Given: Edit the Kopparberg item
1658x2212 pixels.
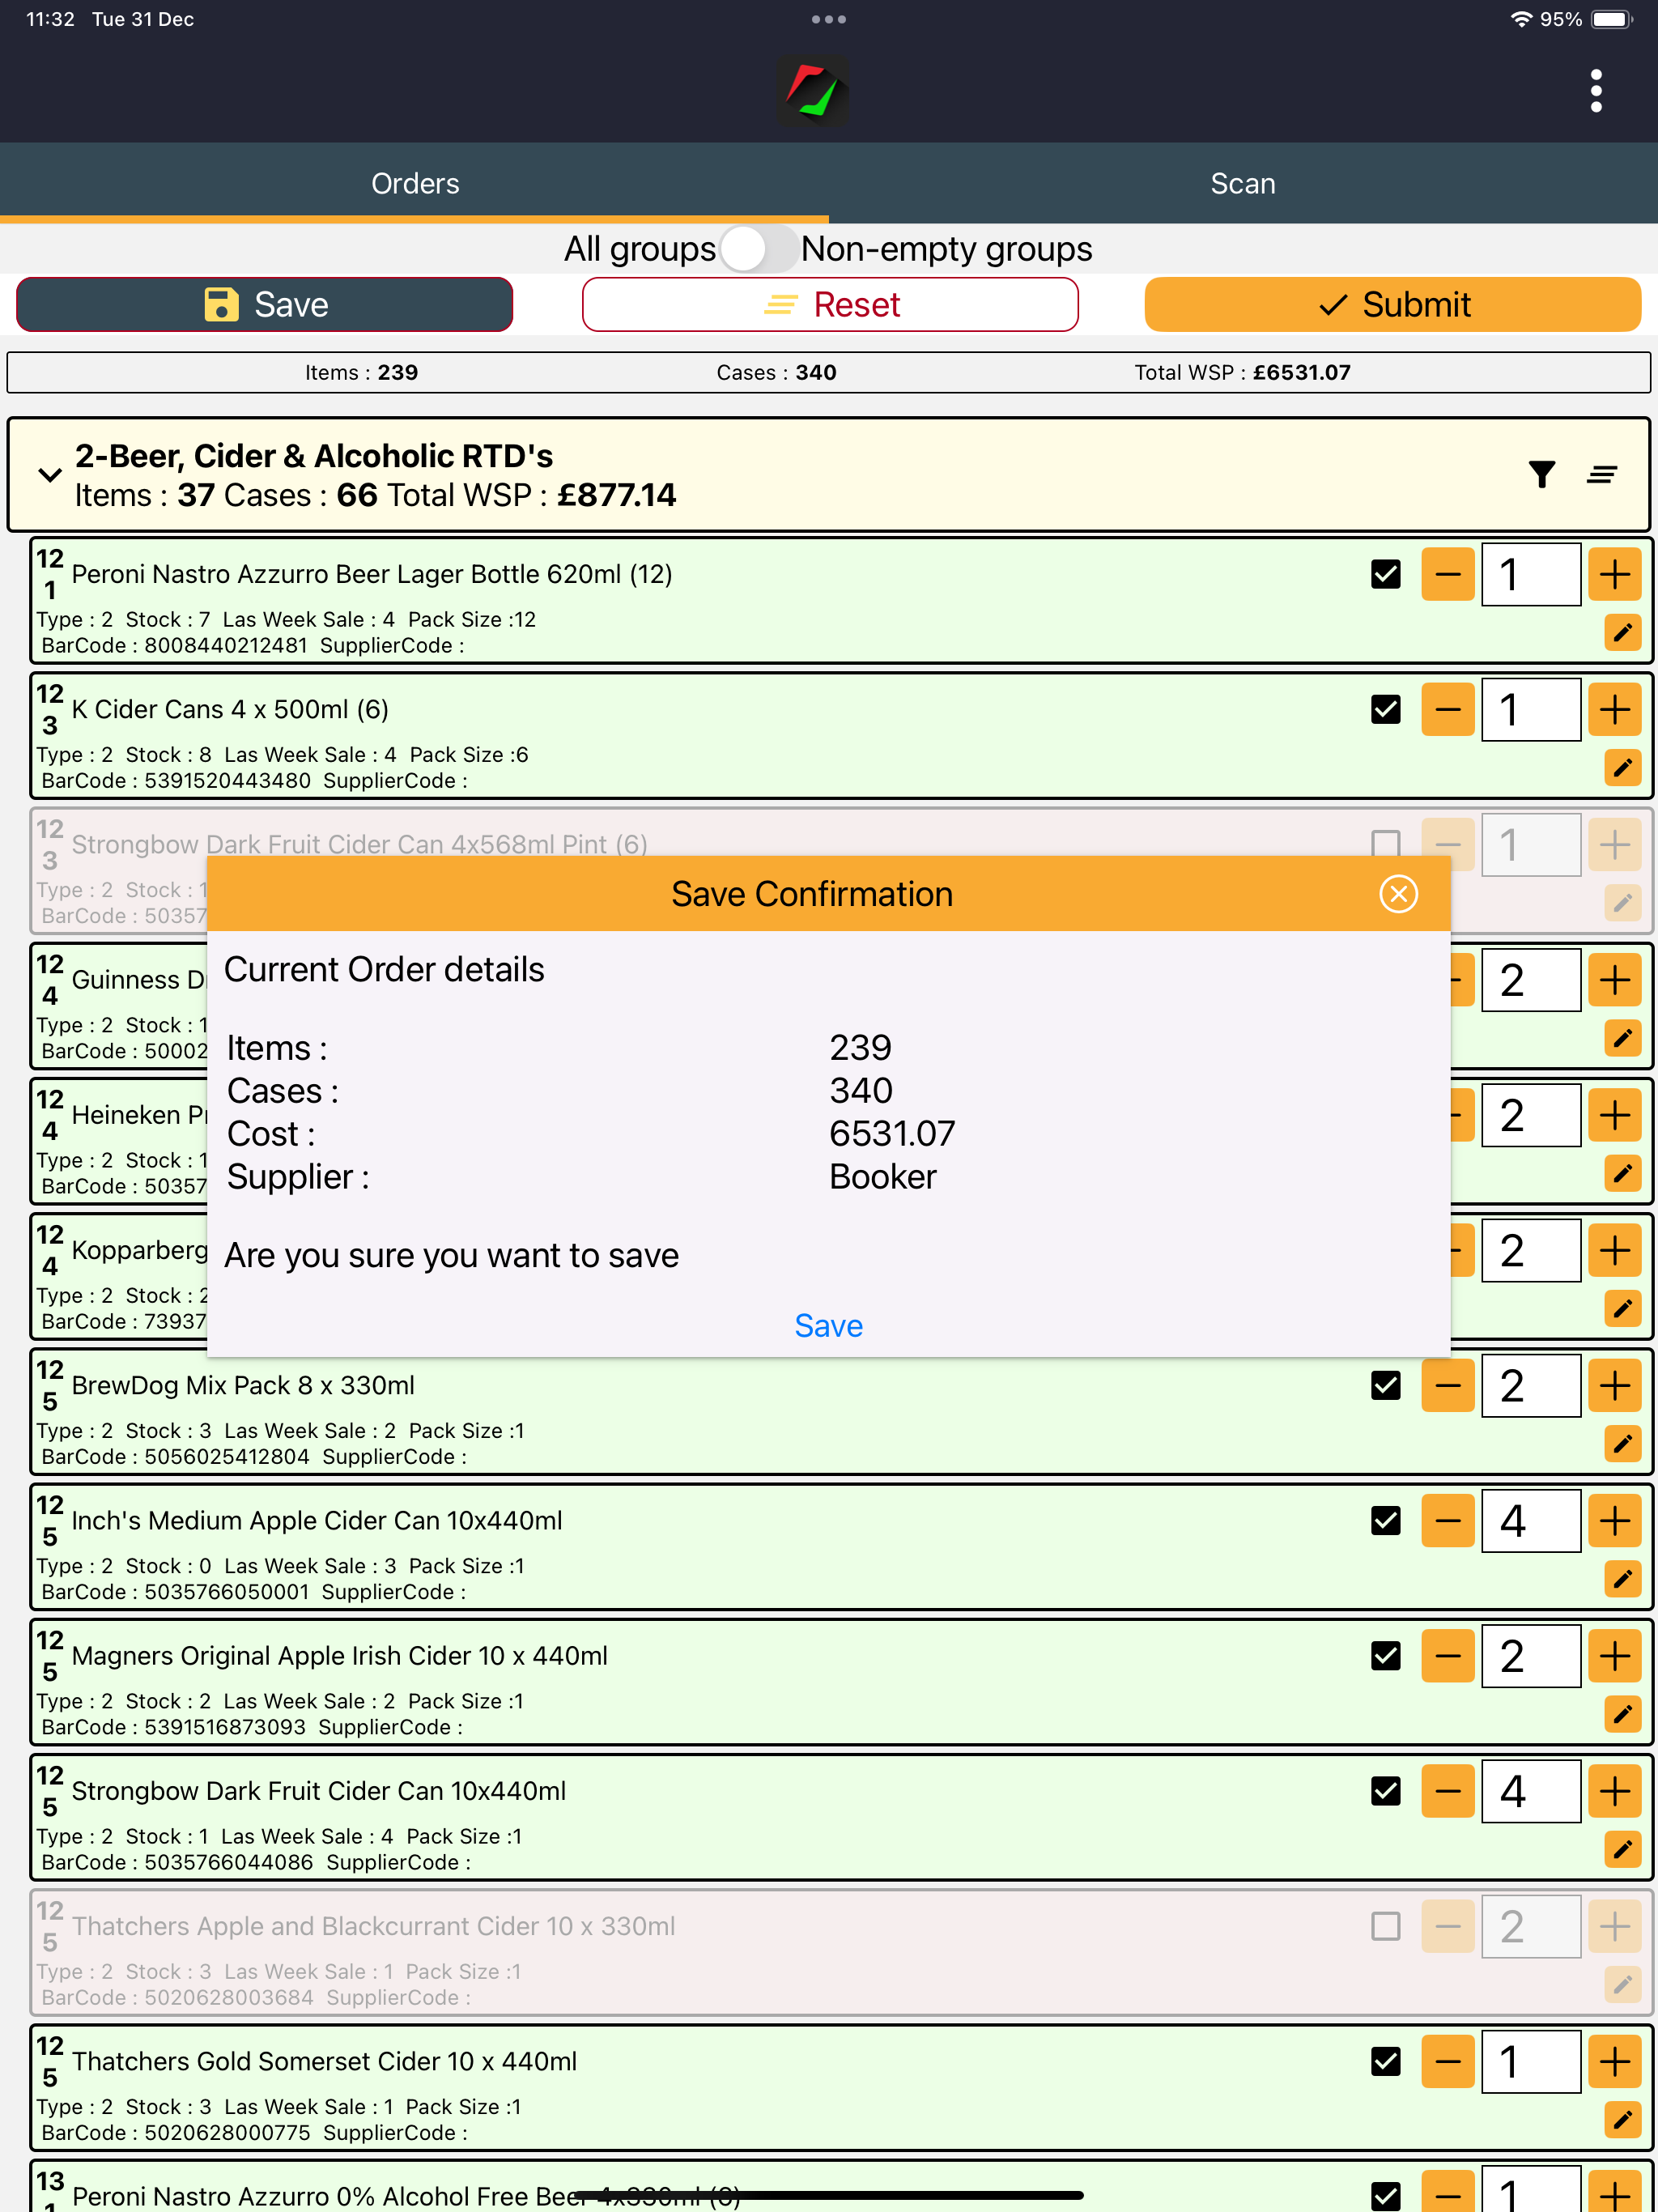Looking at the screenshot, I should click(x=1622, y=1308).
